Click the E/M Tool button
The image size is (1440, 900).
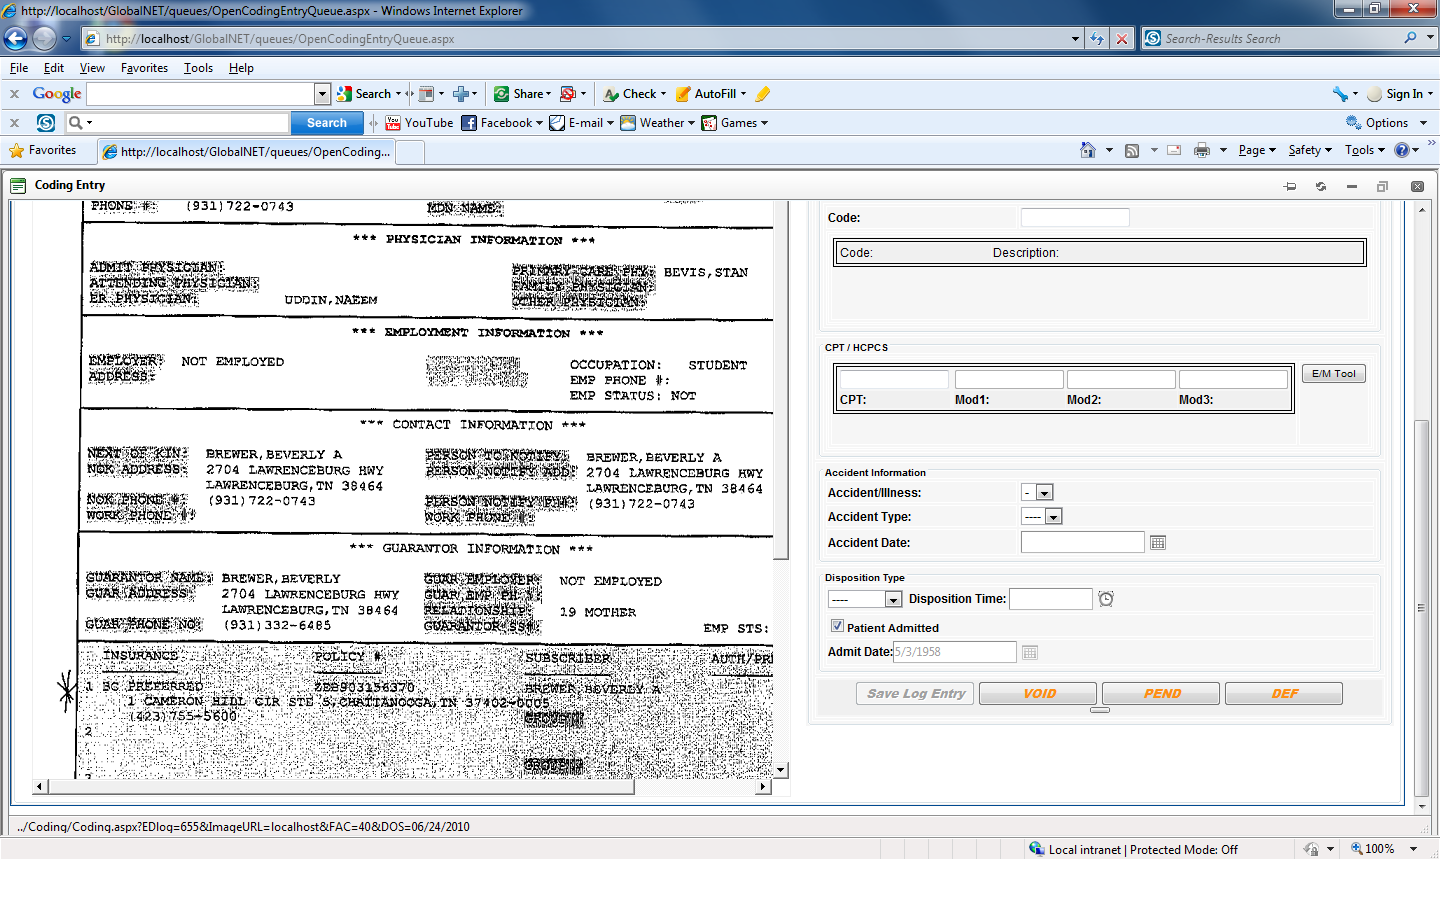click(1333, 374)
